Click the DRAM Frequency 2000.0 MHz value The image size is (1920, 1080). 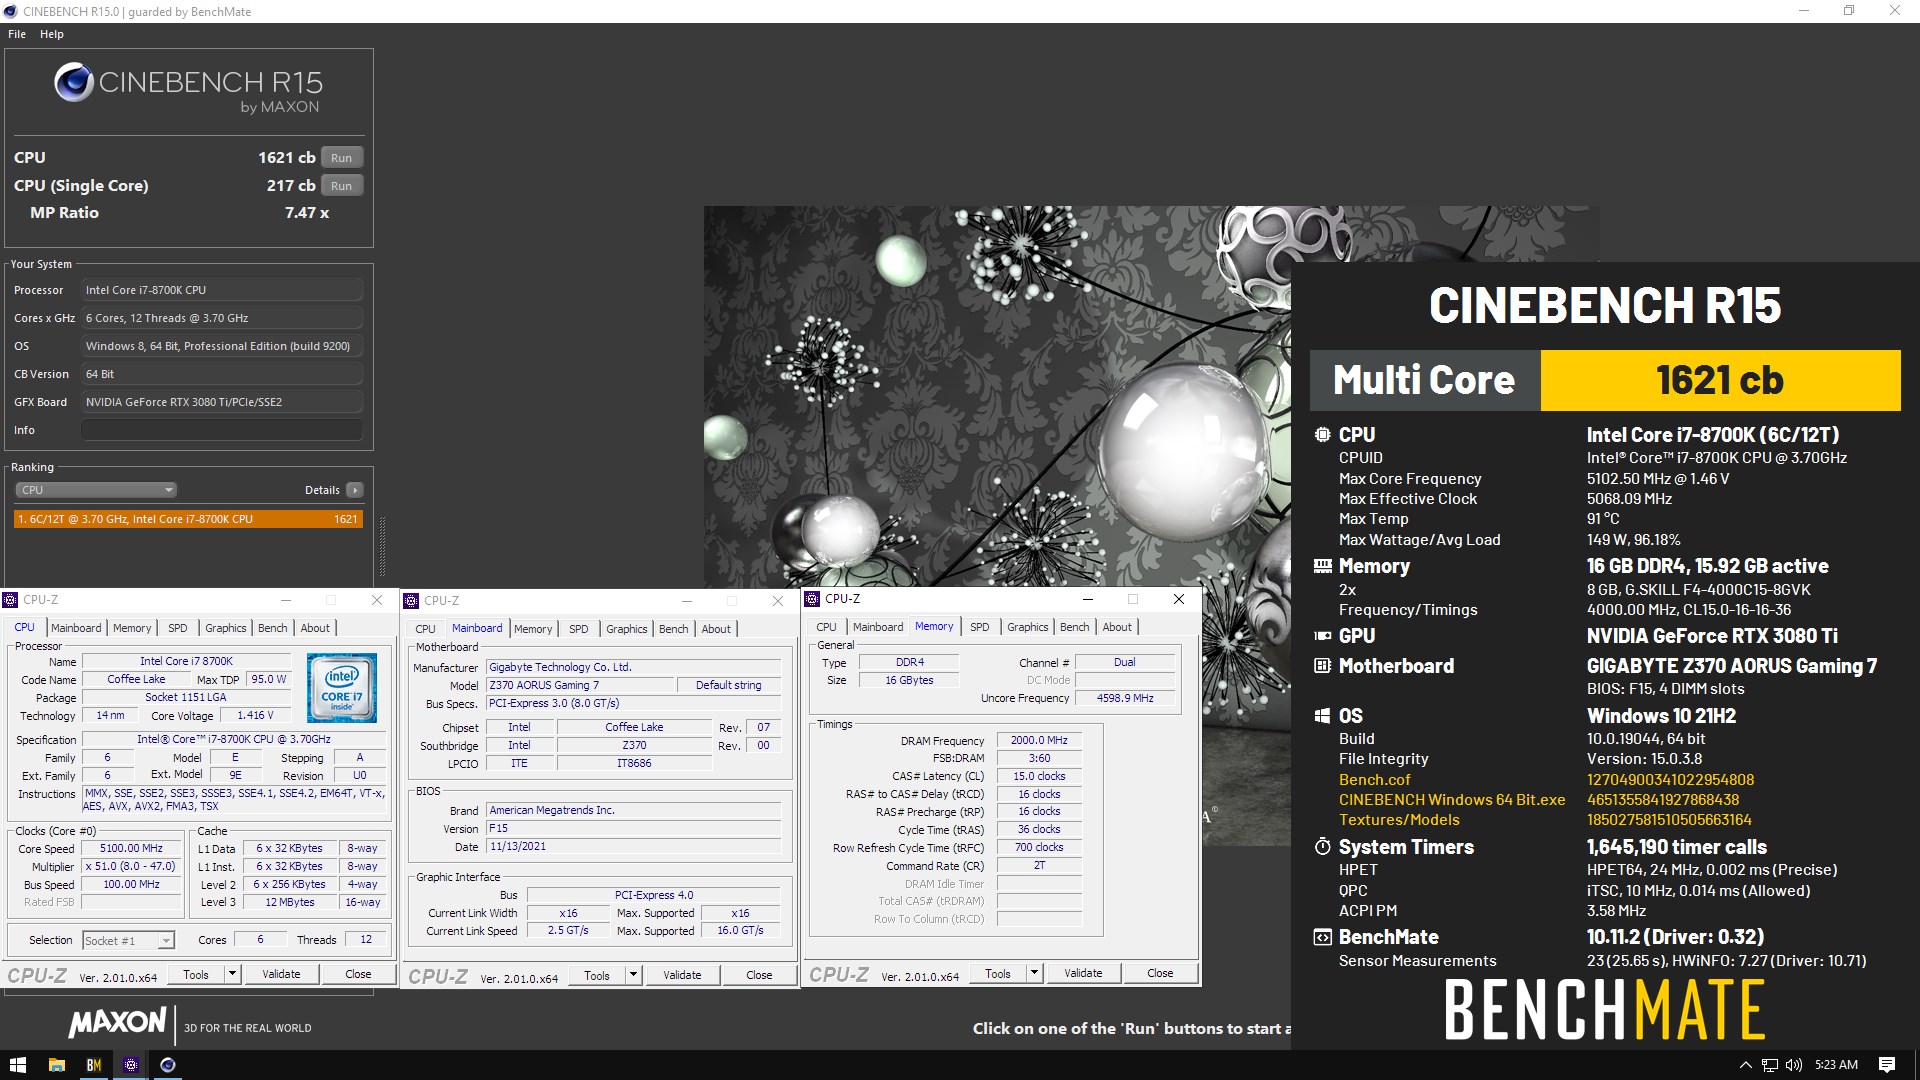(1039, 741)
